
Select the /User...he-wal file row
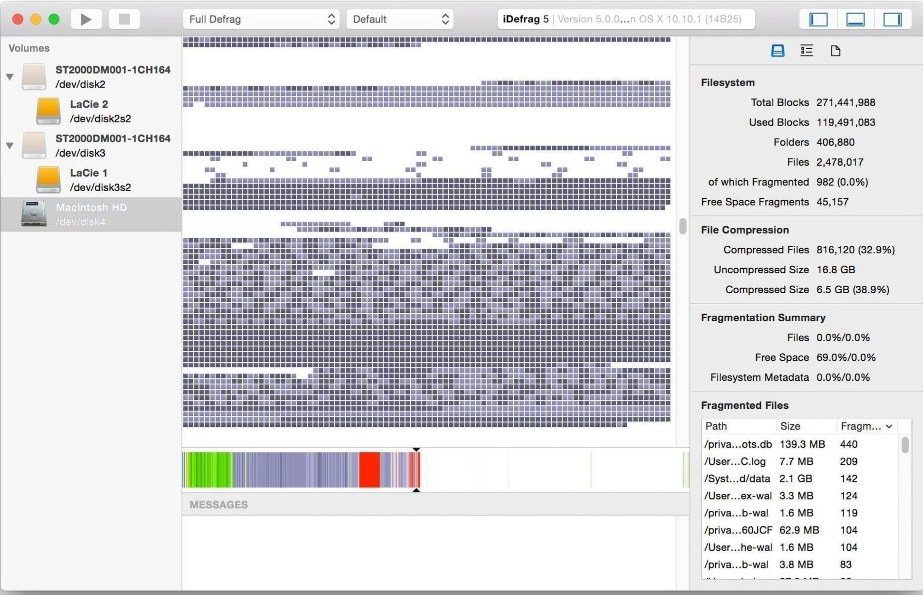click(x=801, y=547)
